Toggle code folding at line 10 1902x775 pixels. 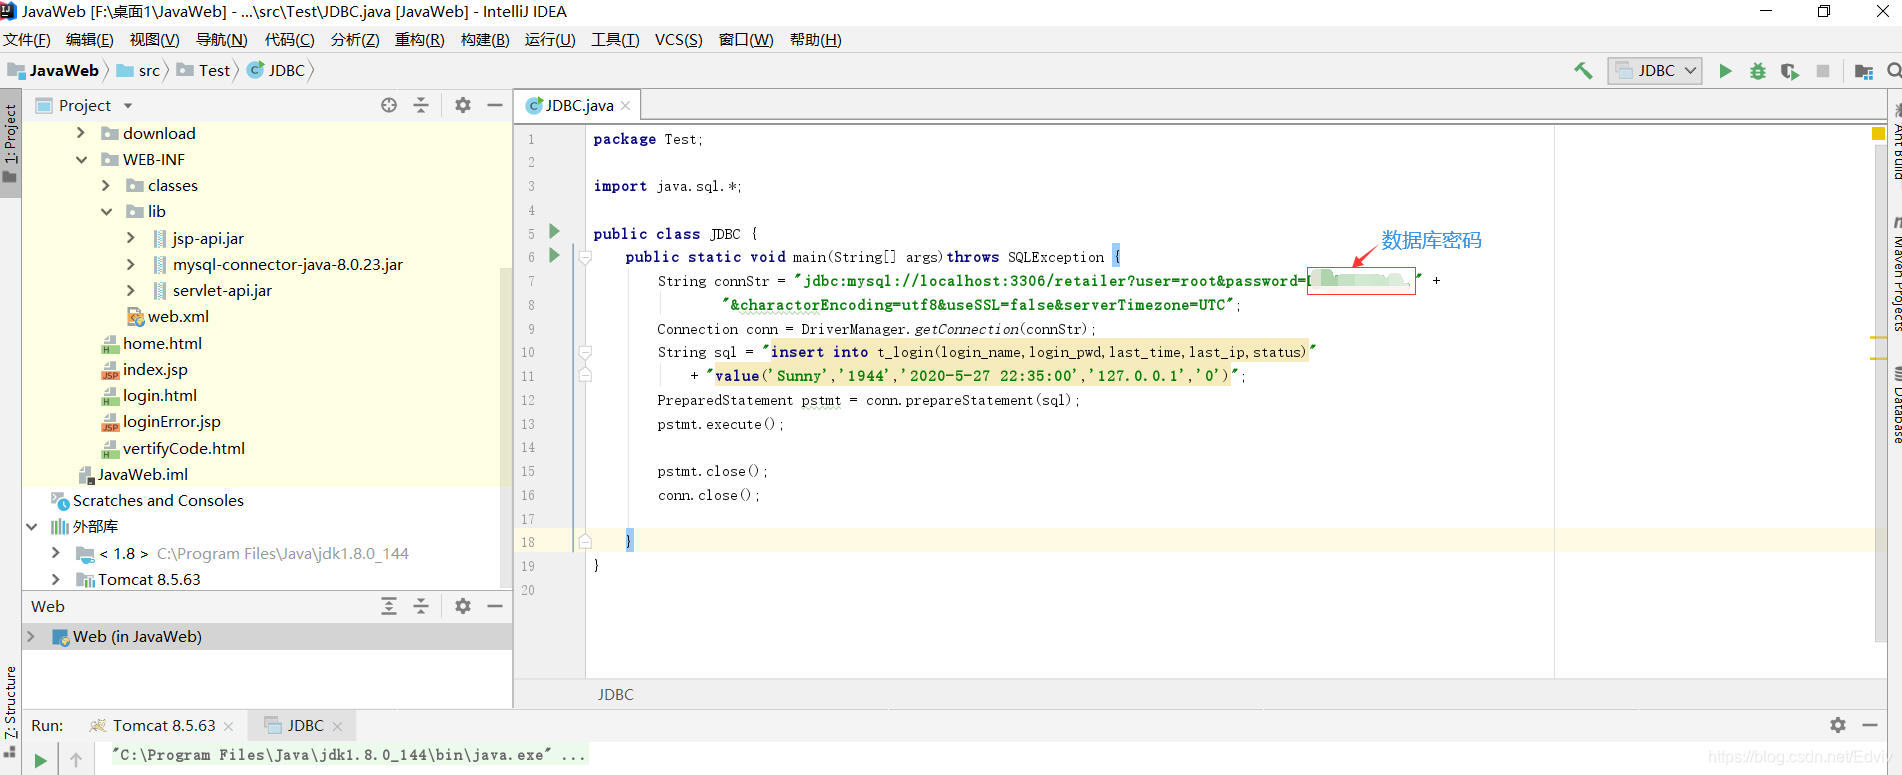tap(585, 352)
